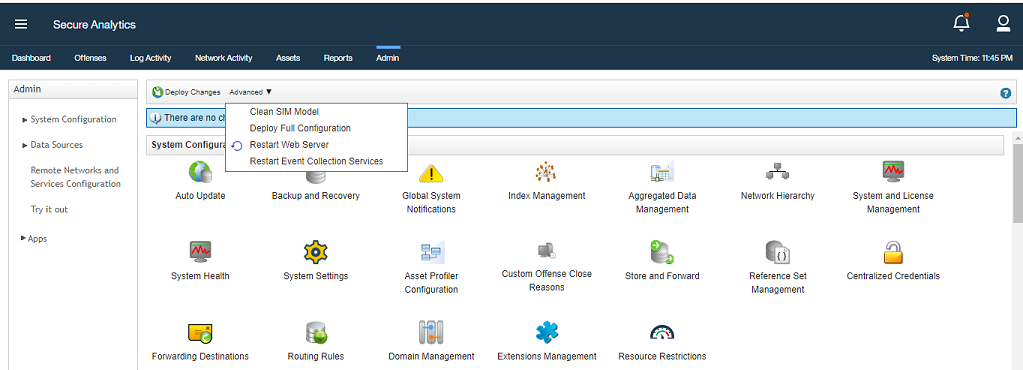
Task: Open Resource Restrictions gauge icon
Action: click(x=662, y=333)
